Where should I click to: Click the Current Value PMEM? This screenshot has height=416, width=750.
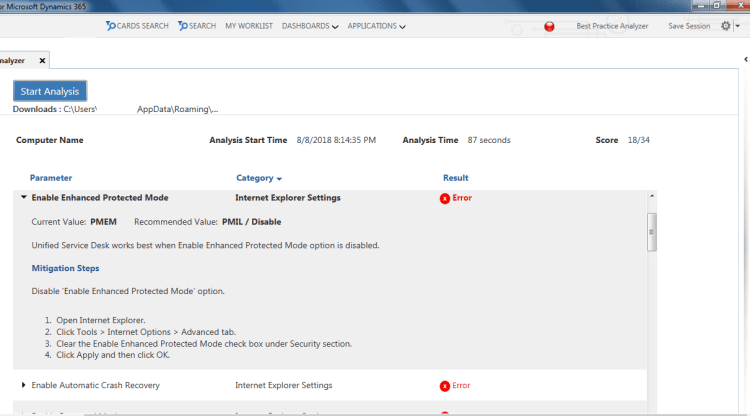click(103, 222)
